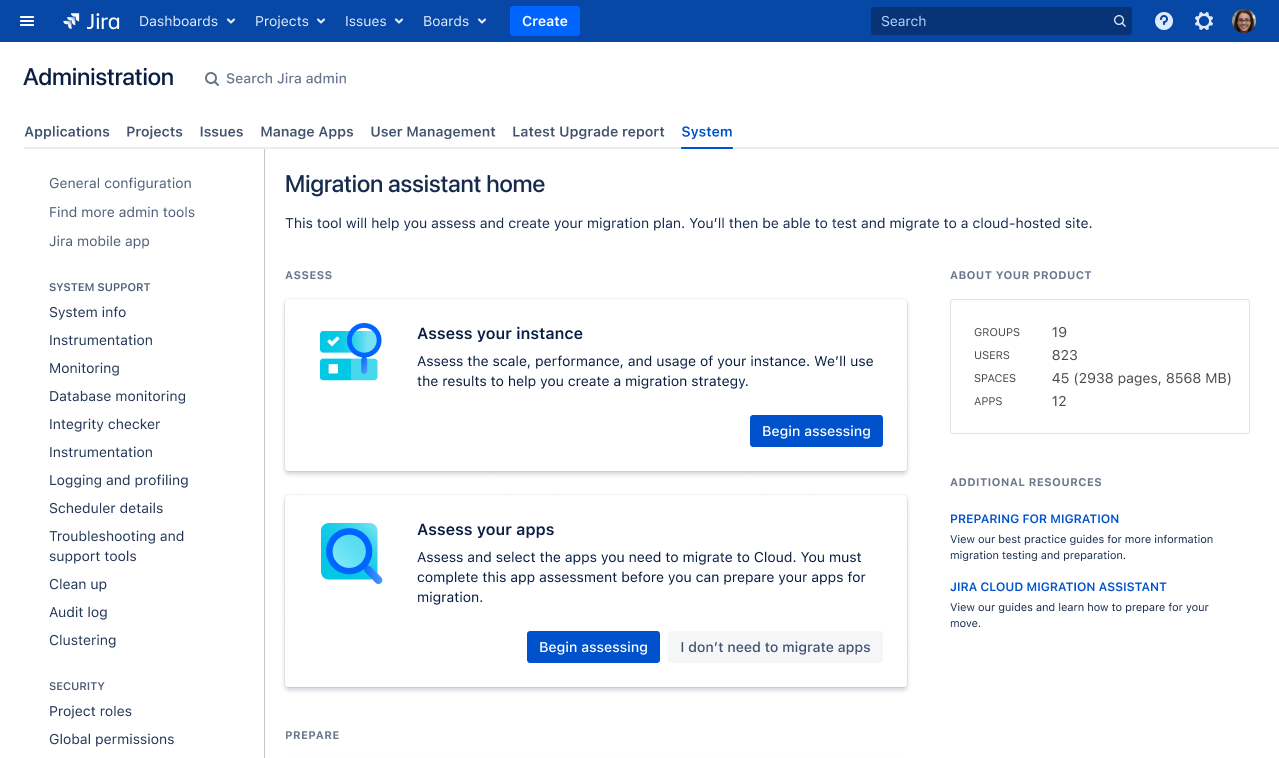Image resolution: width=1279 pixels, height=758 pixels.
Task: Open System info page
Action: tap(88, 312)
